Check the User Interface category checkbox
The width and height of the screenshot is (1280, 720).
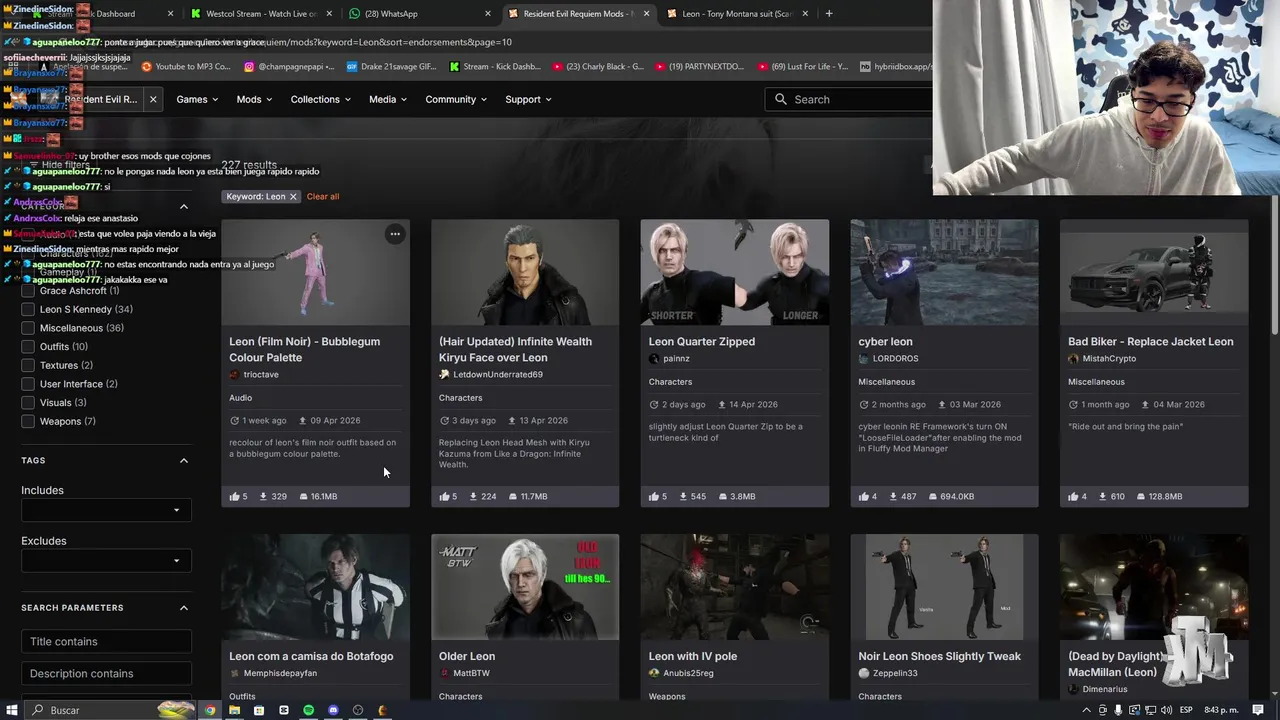(28, 384)
